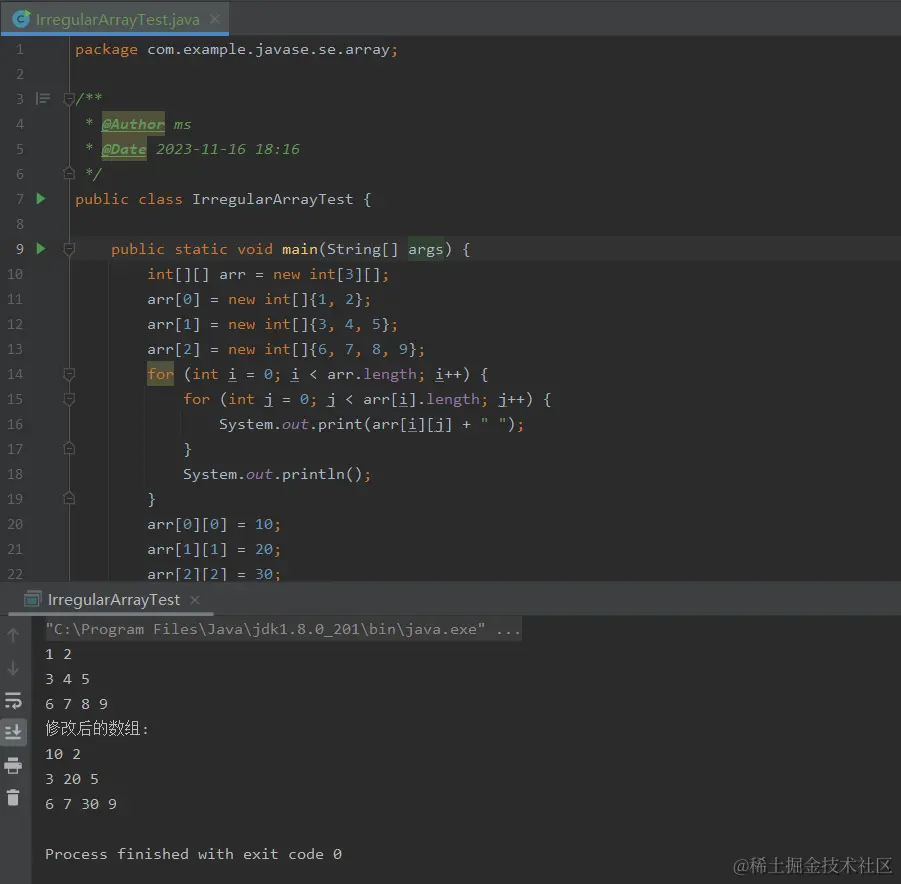Click the fold end marker at line 6
The width and height of the screenshot is (901, 884).
point(69,173)
